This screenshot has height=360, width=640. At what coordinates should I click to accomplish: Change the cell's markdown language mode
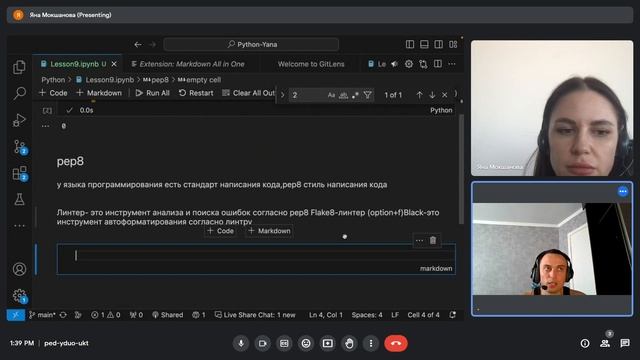[x=436, y=269]
